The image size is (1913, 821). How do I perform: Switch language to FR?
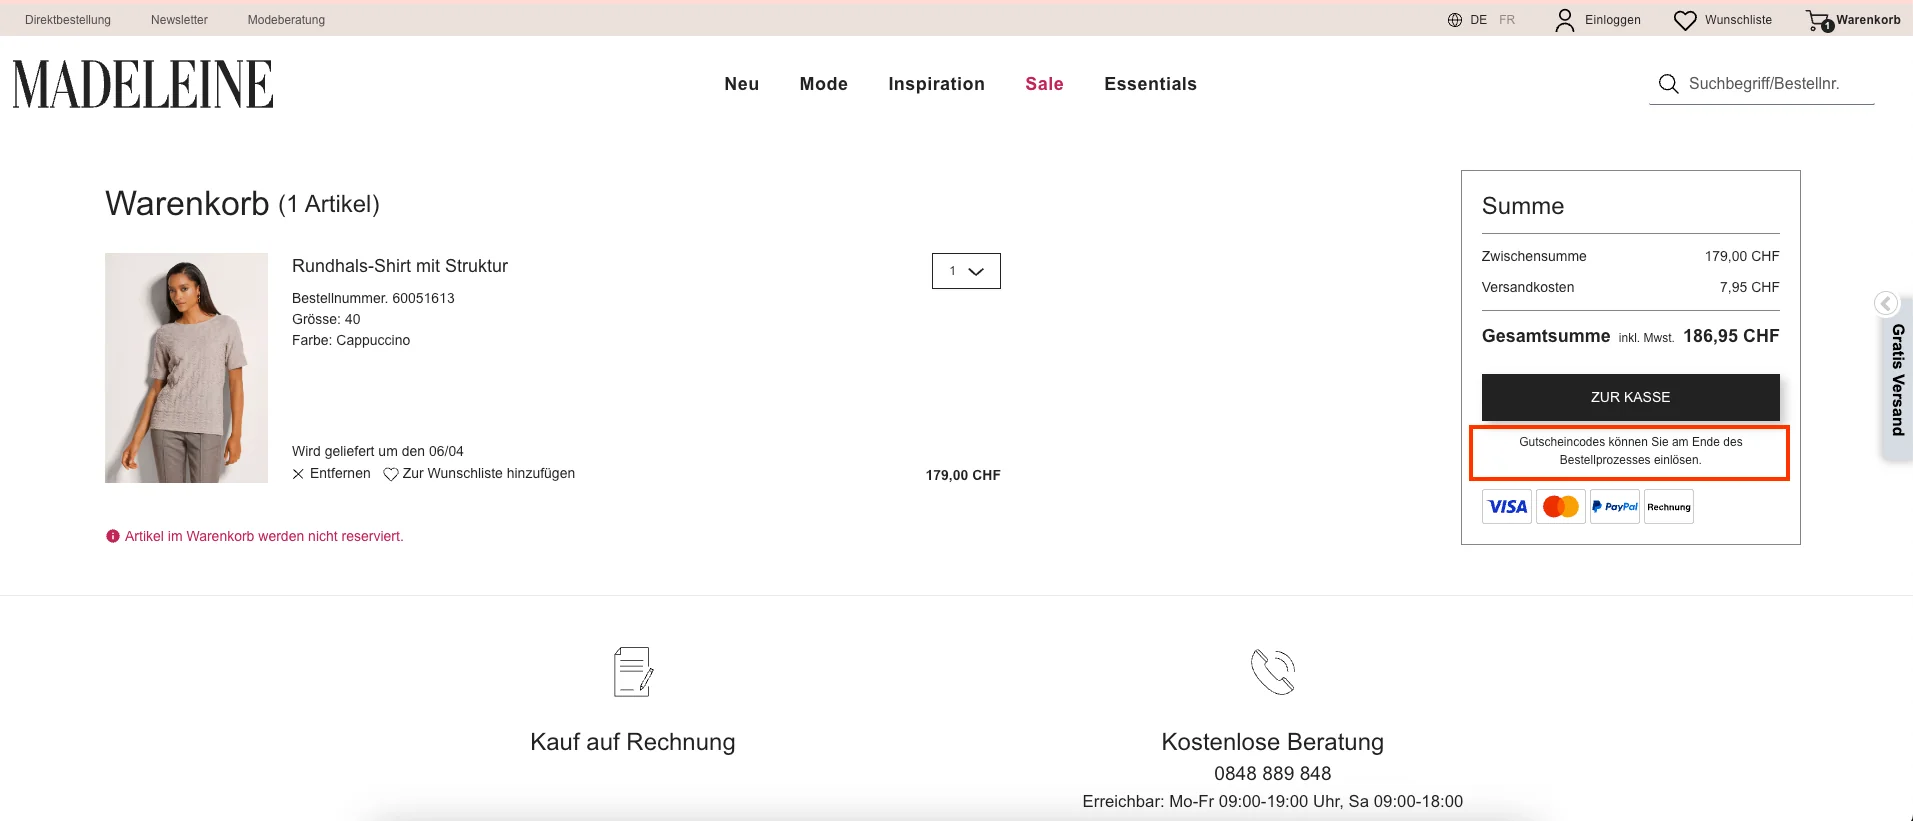tap(1507, 20)
